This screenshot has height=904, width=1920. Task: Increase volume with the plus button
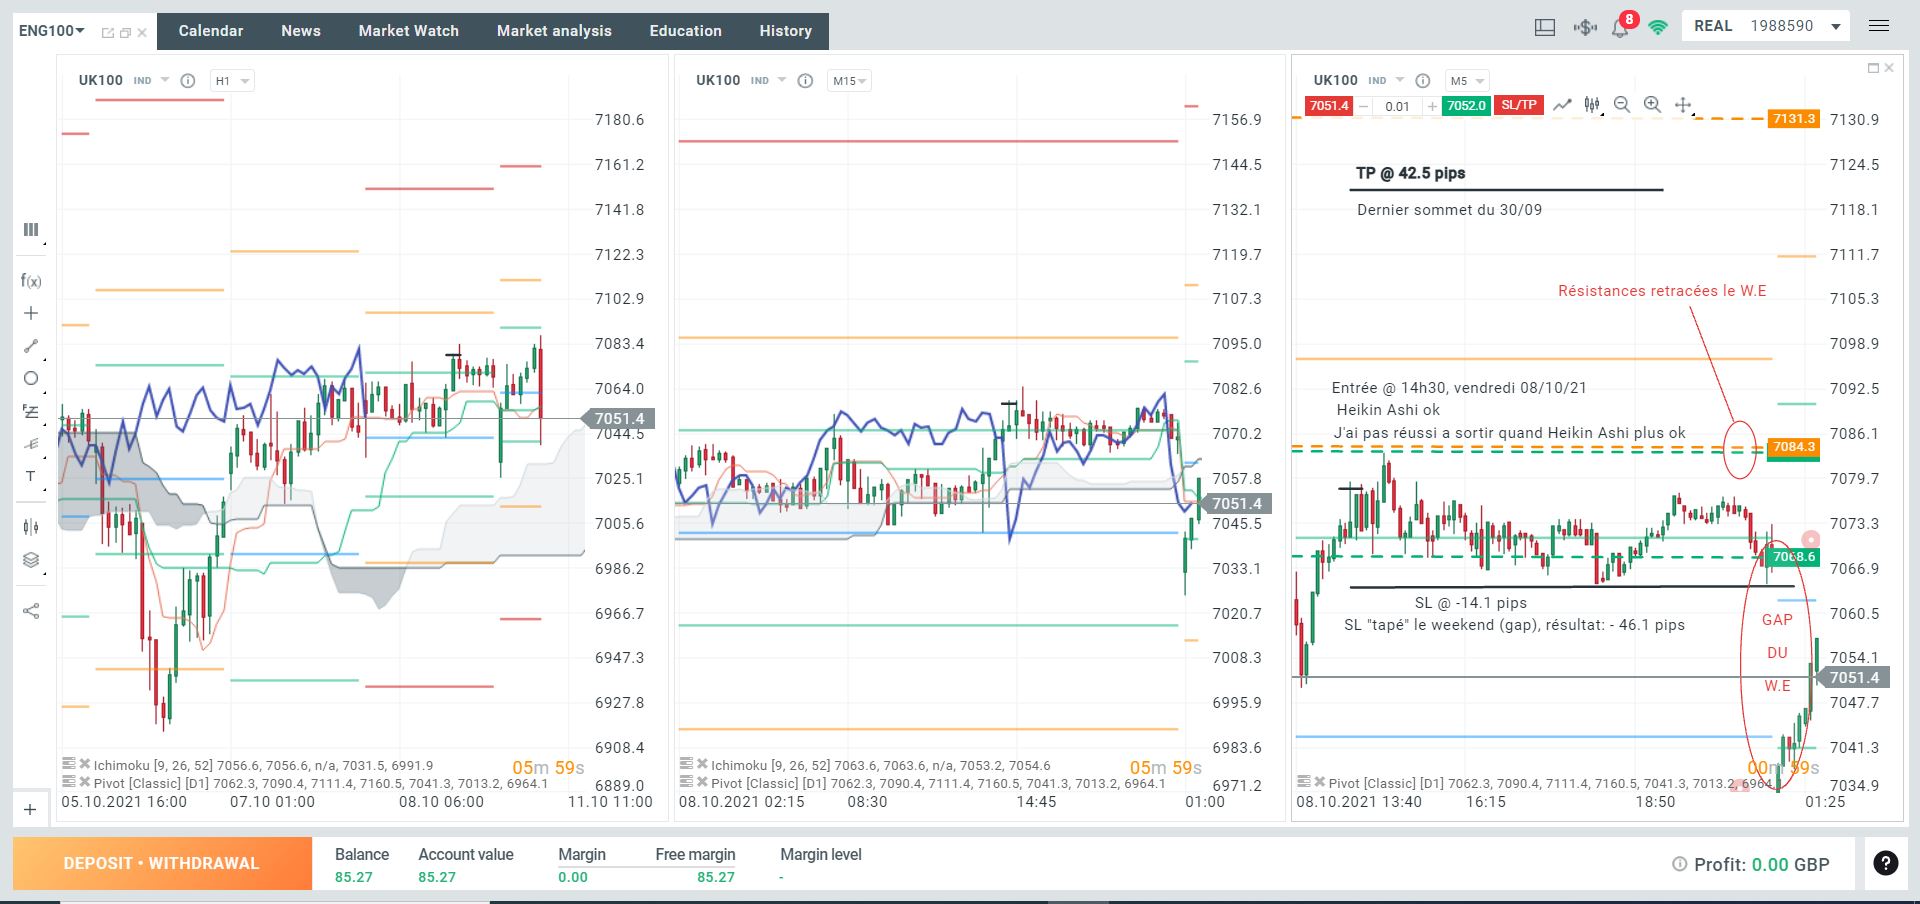(x=1432, y=106)
